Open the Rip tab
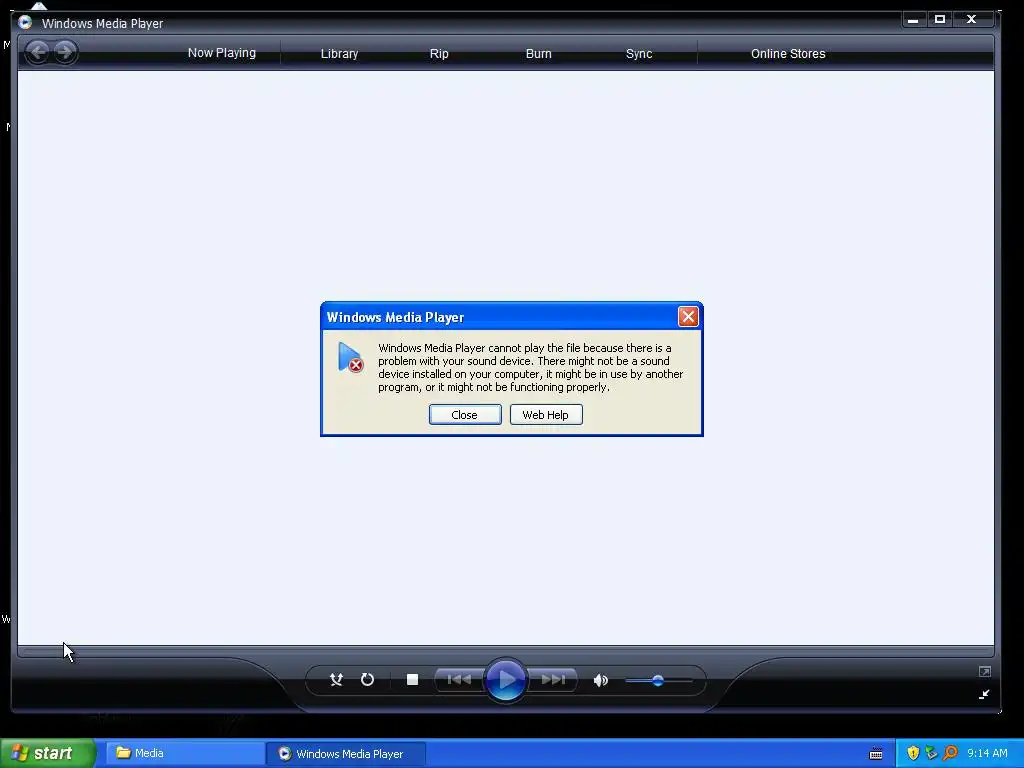The image size is (1024, 768). pos(439,54)
